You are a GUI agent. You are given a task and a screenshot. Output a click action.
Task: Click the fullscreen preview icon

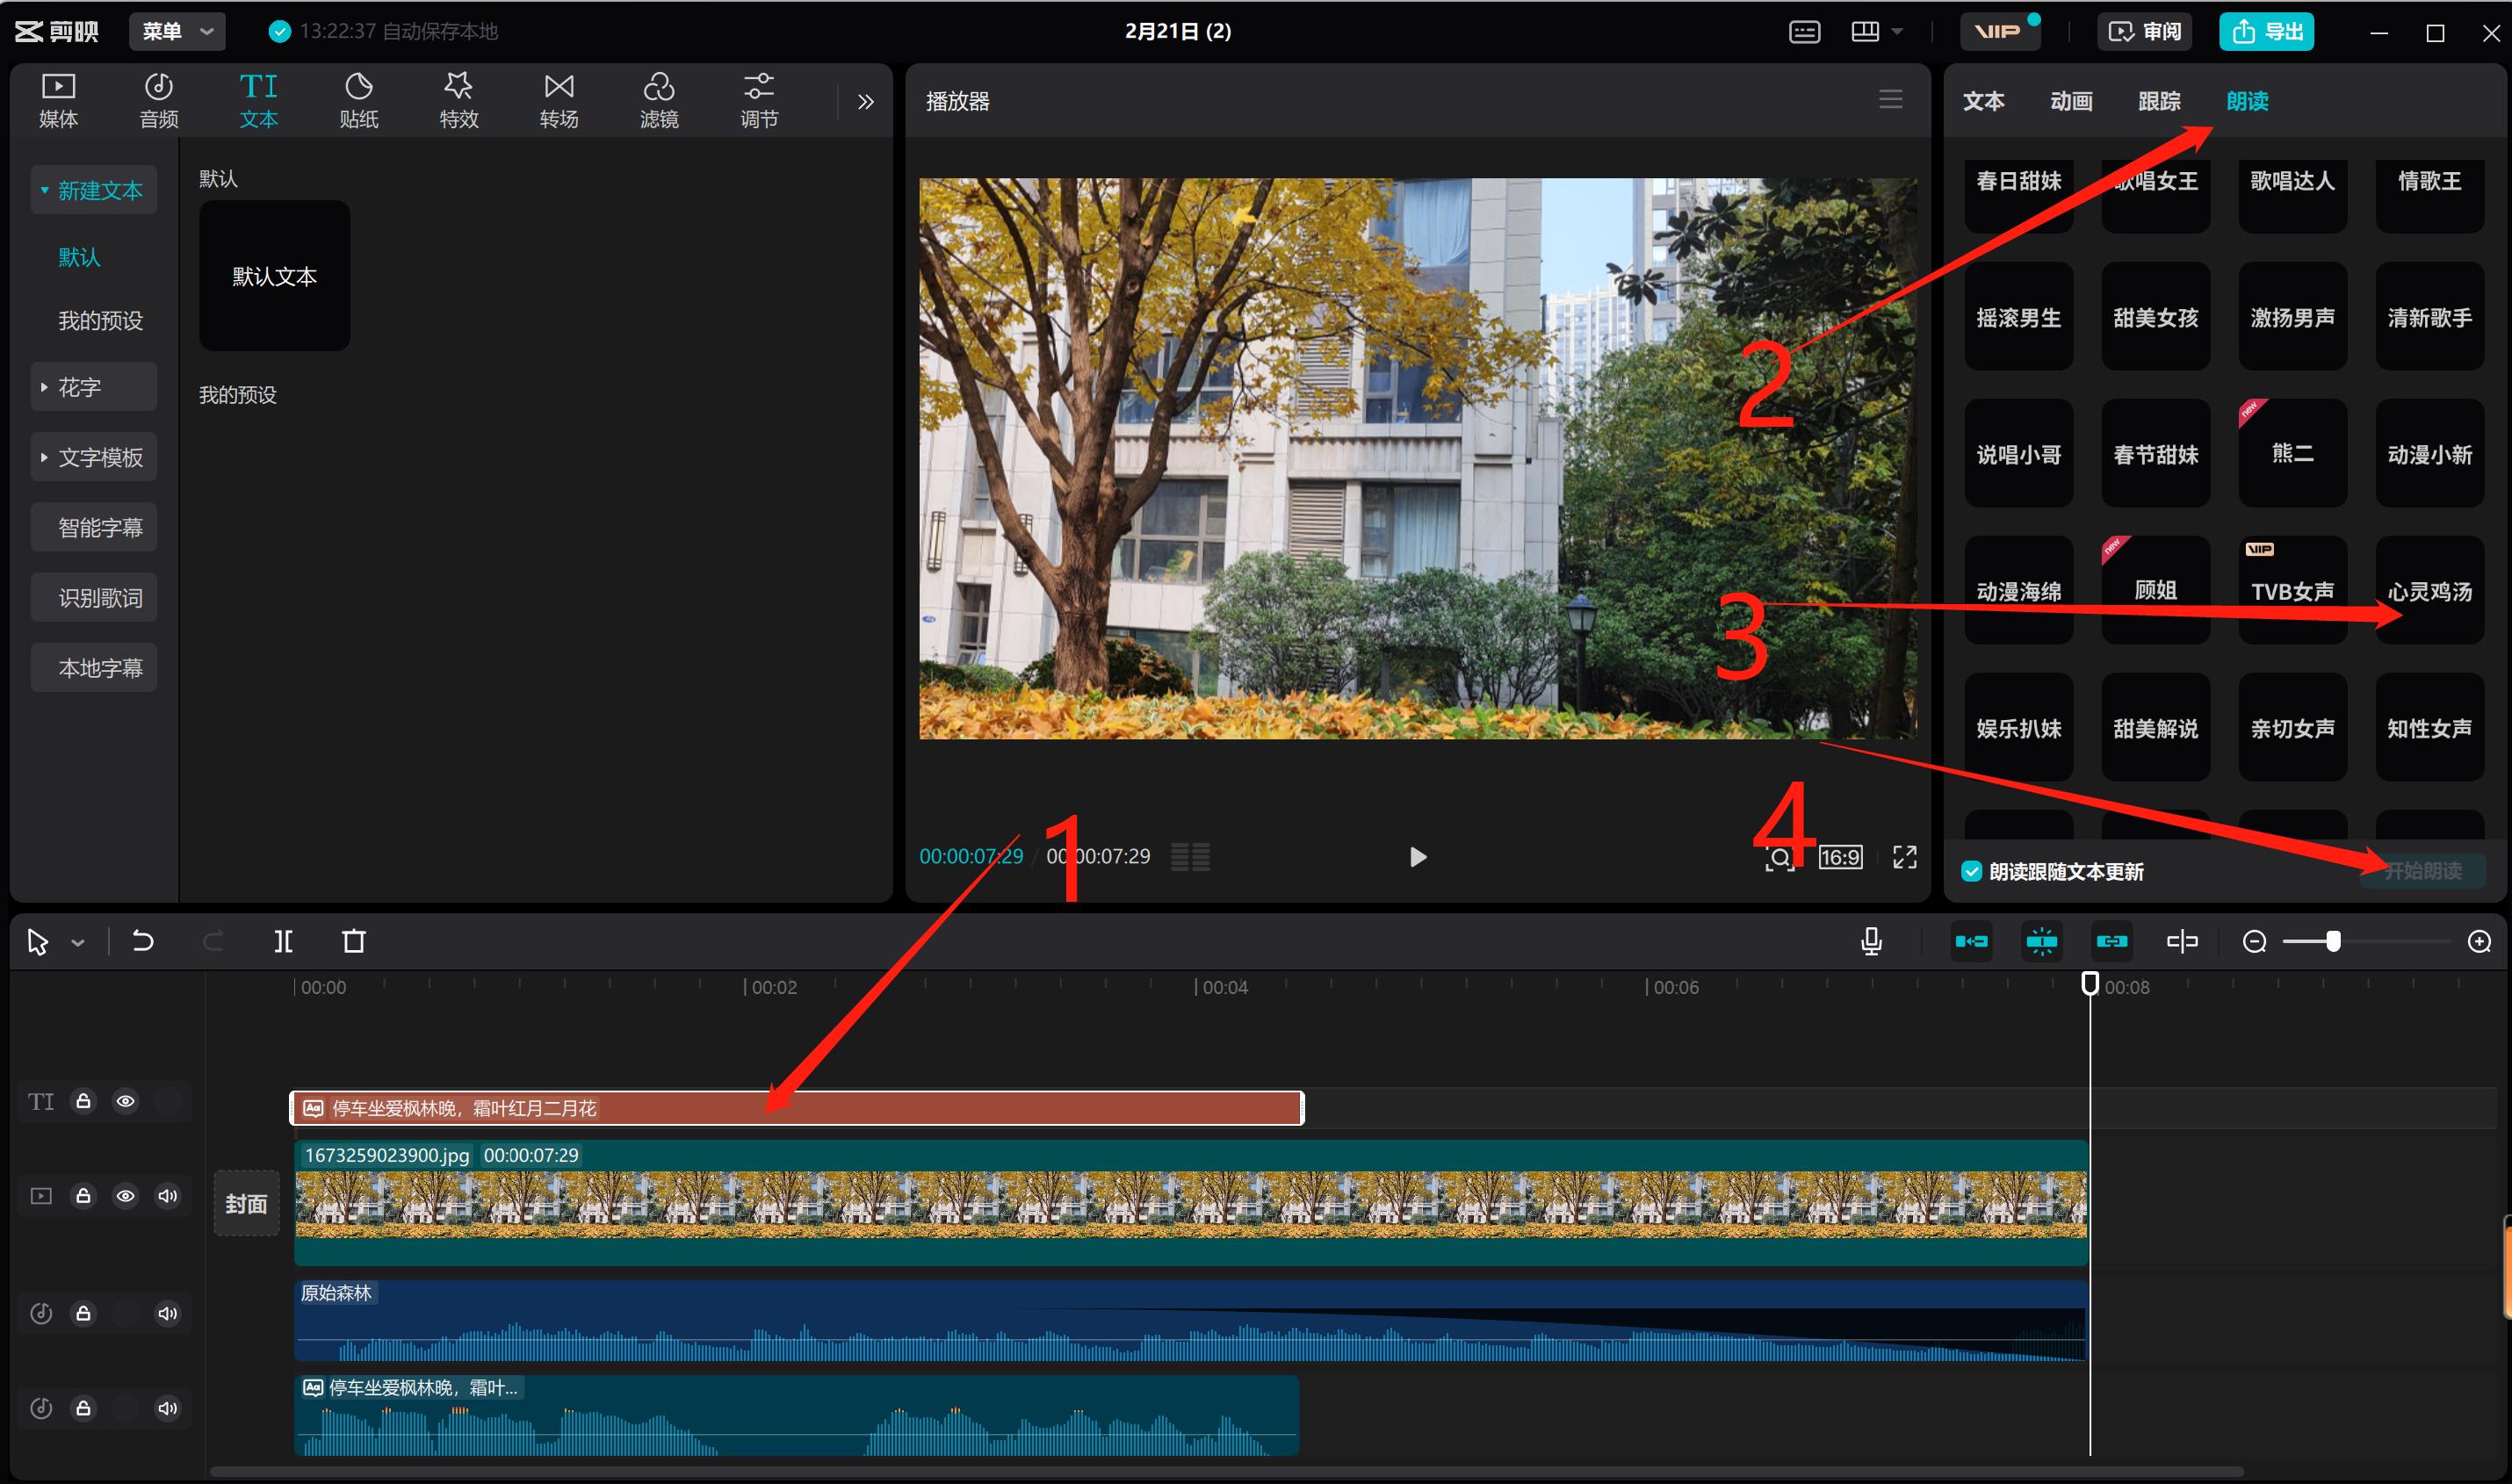point(1904,857)
